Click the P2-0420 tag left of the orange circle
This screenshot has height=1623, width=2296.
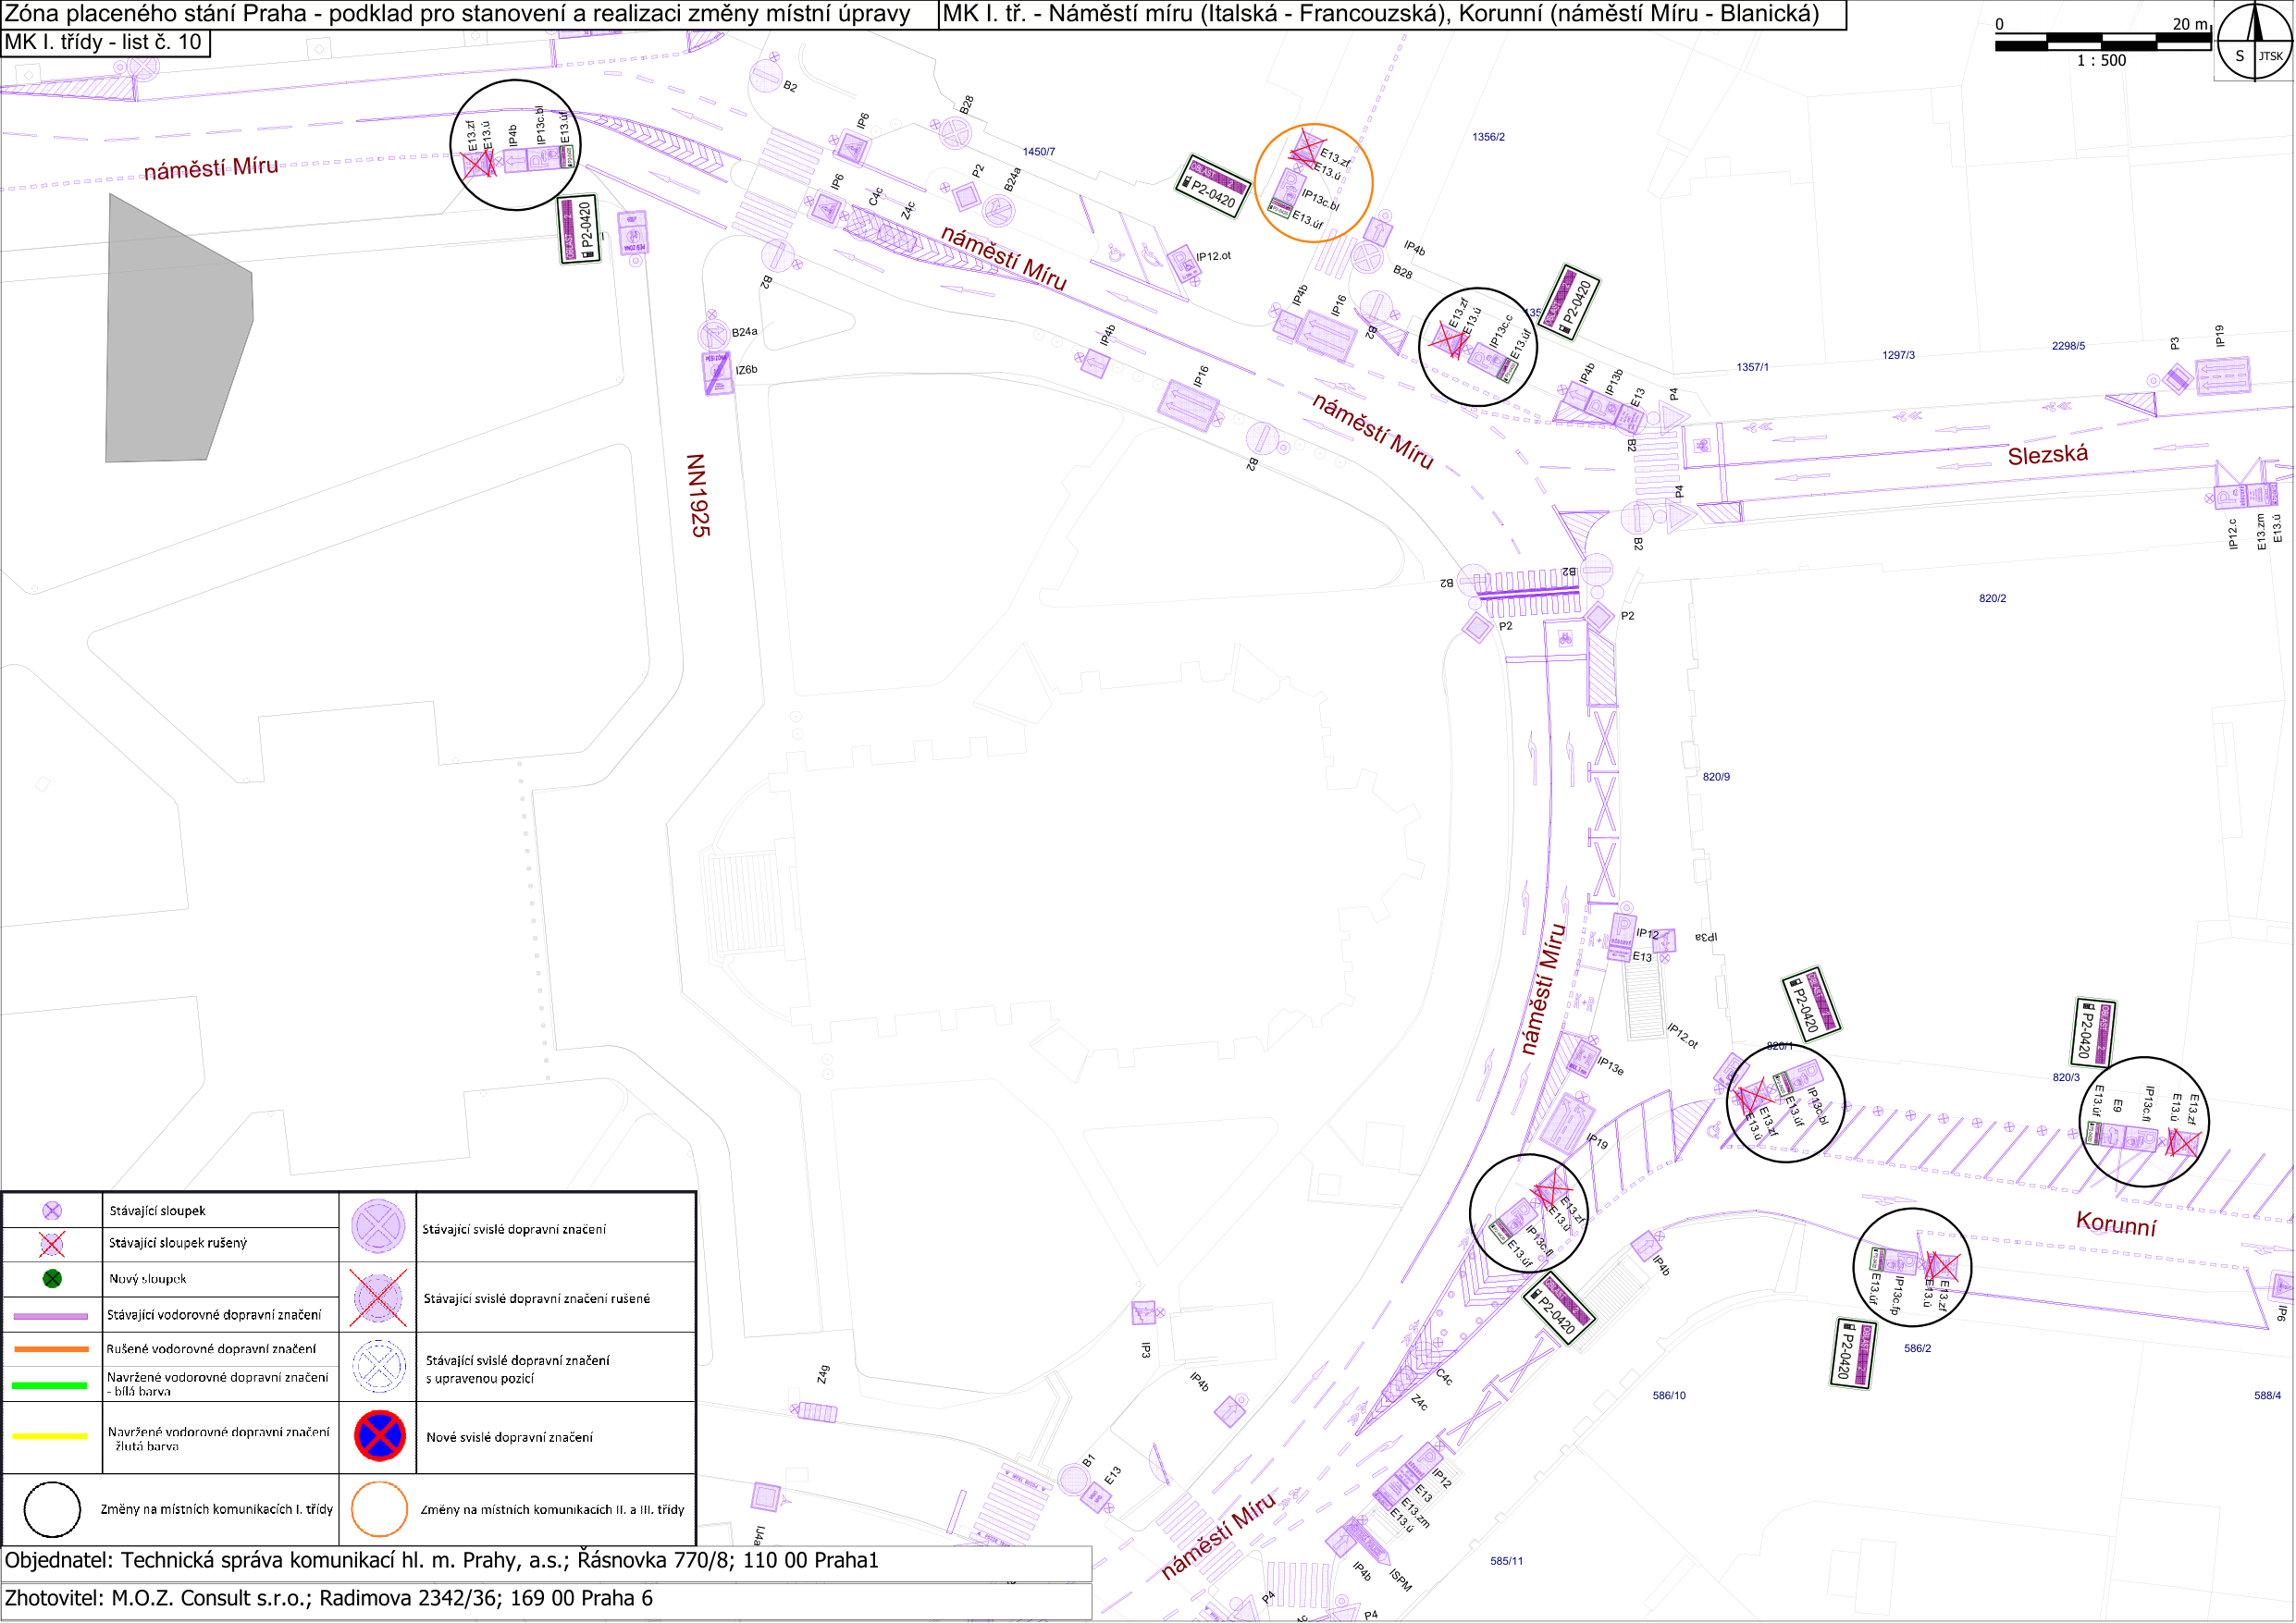click(x=1213, y=187)
